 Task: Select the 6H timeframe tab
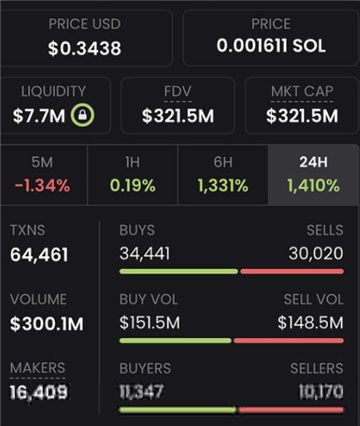pos(223,175)
